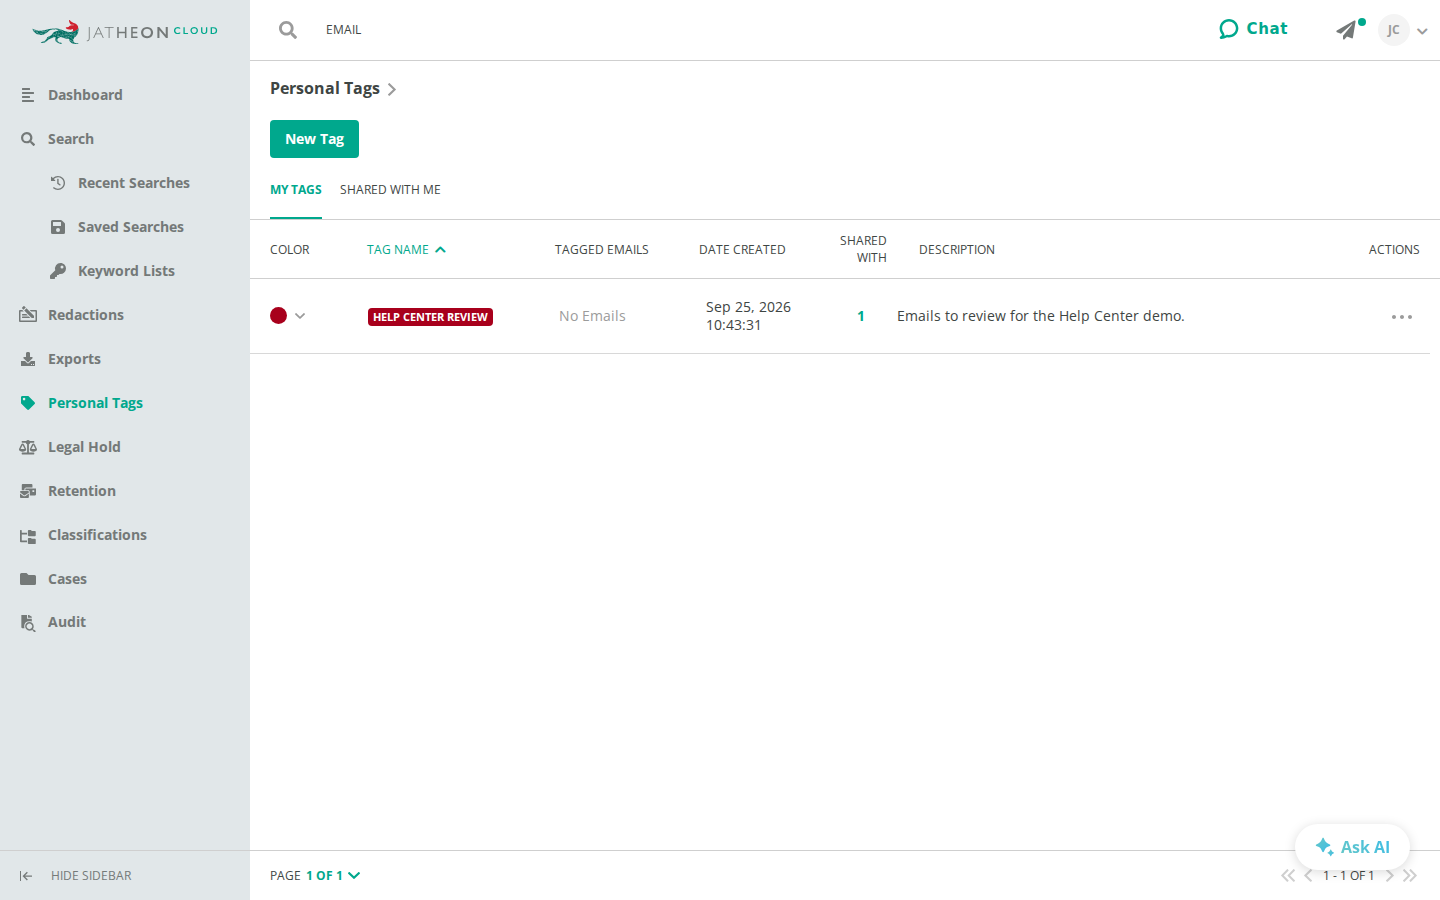Click the Jatheon Cloud logo

(125, 32)
